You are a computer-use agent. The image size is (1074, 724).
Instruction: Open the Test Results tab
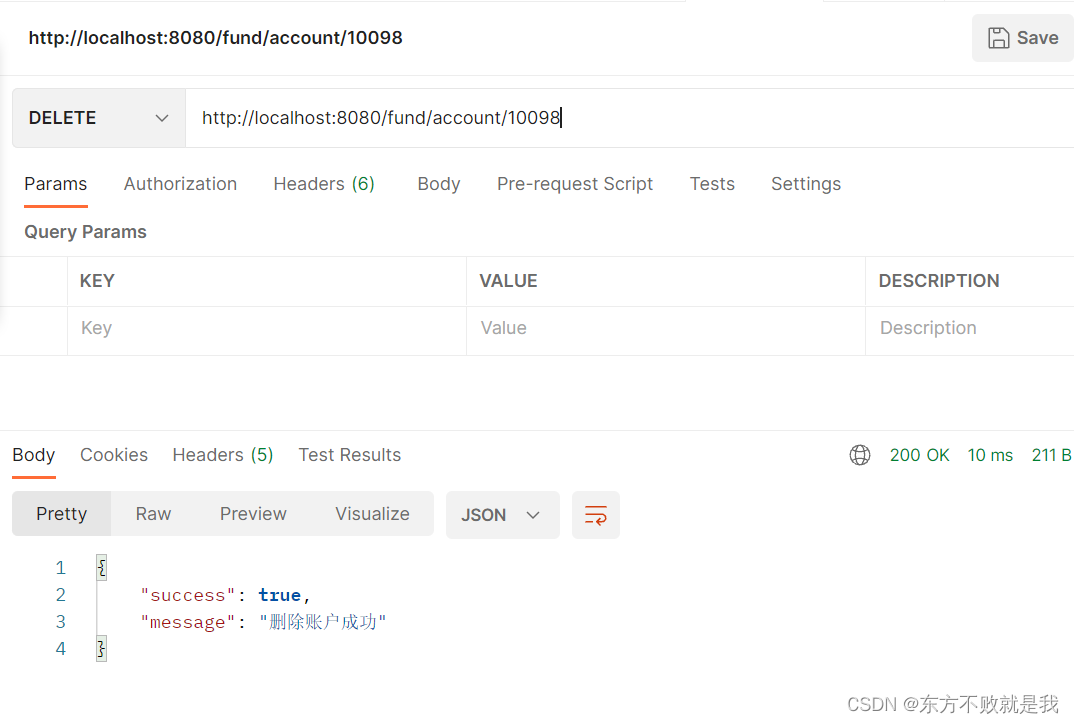tap(349, 455)
